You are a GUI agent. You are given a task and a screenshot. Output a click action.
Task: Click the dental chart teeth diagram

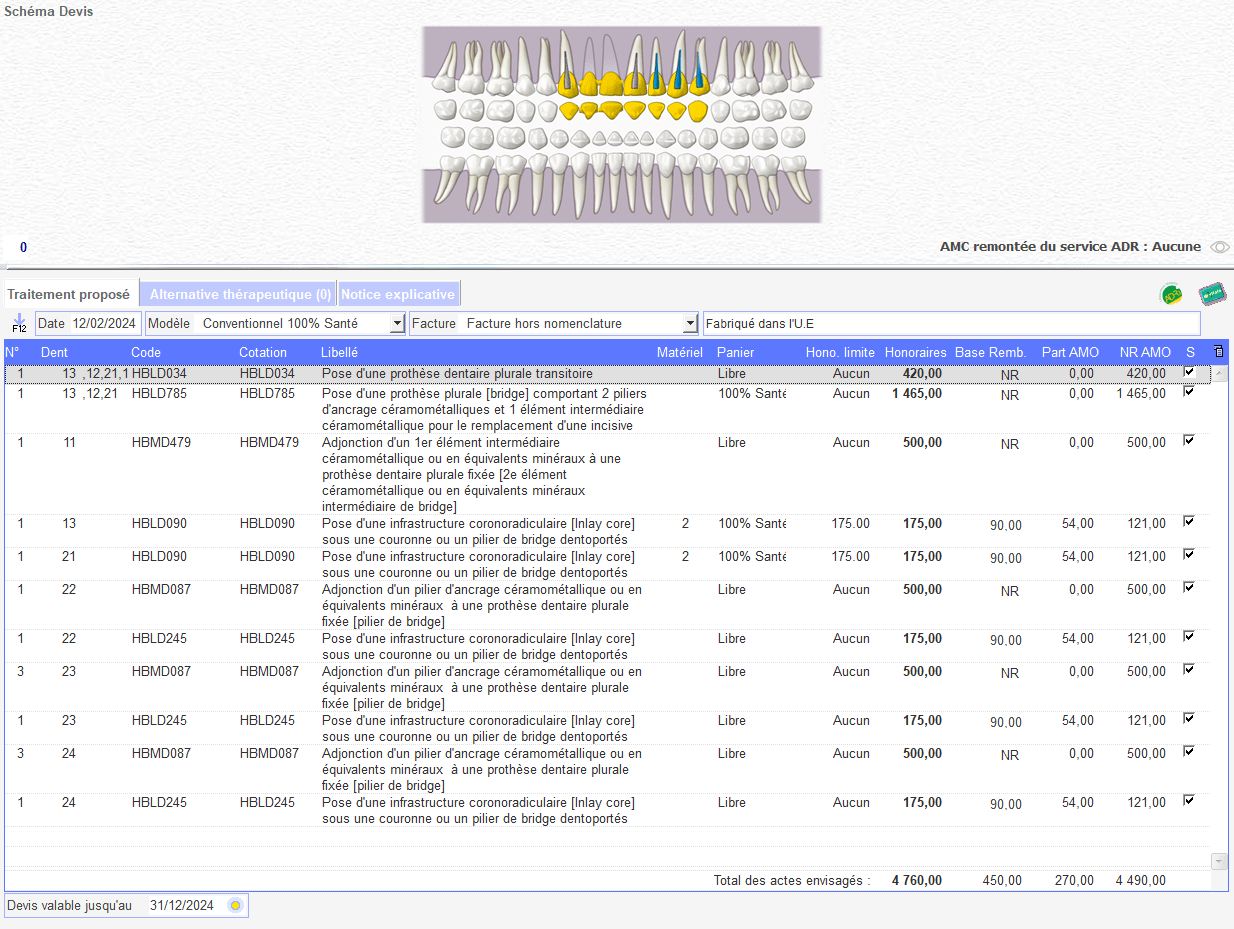[621, 125]
